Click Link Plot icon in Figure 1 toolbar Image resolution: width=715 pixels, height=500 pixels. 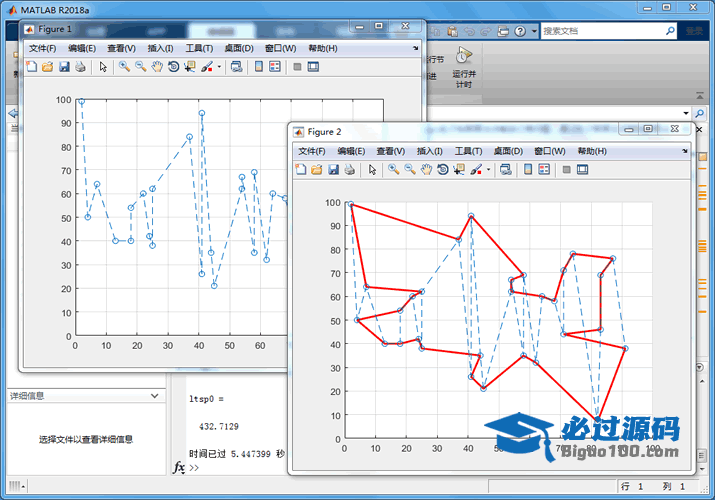[x=236, y=67]
